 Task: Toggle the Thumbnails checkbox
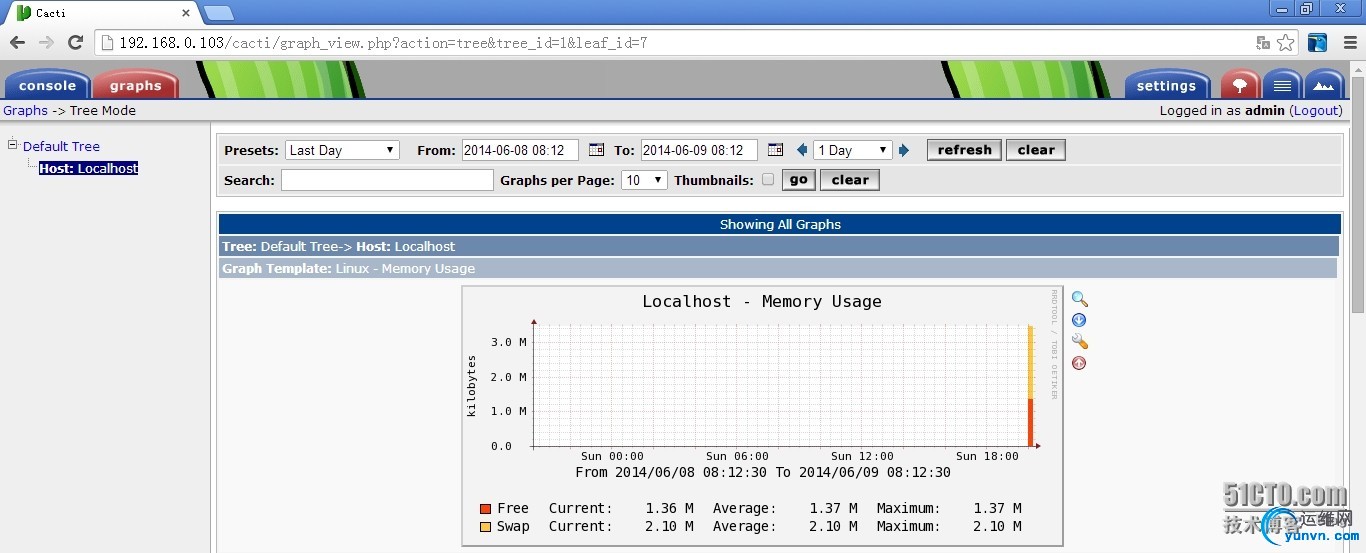point(768,180)
